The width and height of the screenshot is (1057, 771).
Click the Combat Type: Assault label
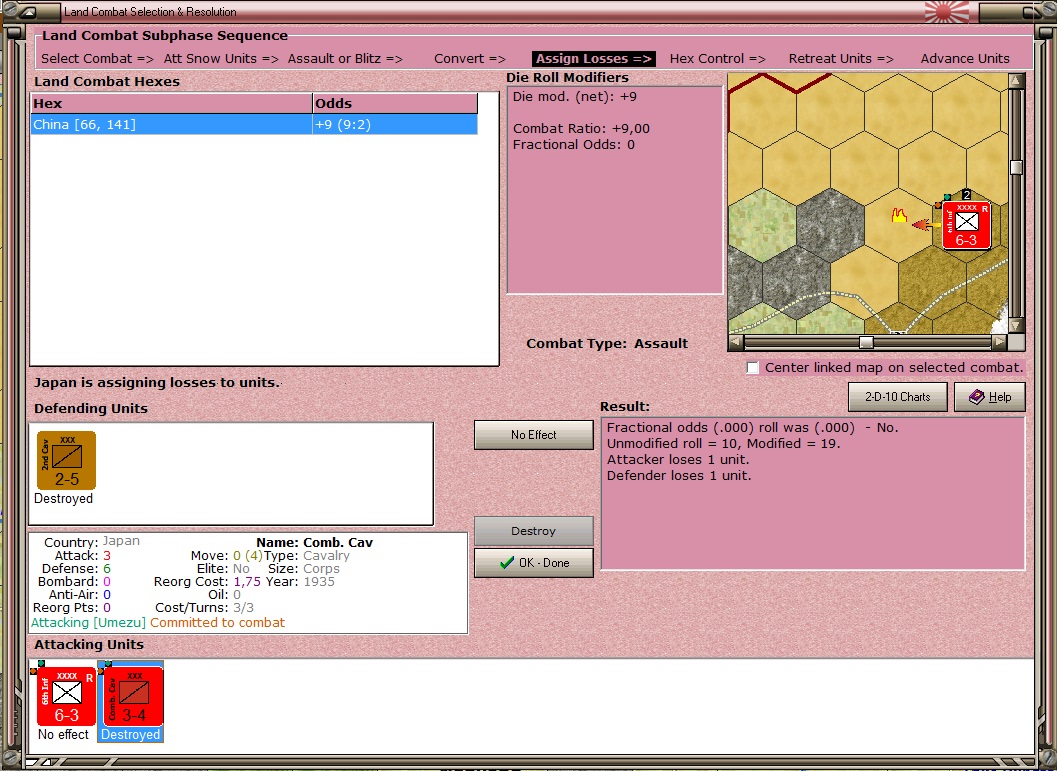pos(607,344)
